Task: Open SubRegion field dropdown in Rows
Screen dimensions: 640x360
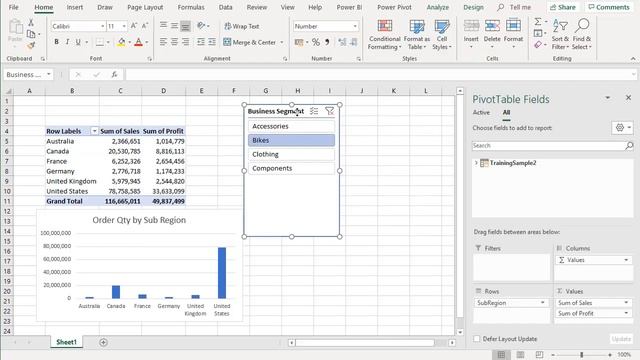Action: [x=542, y=303]
